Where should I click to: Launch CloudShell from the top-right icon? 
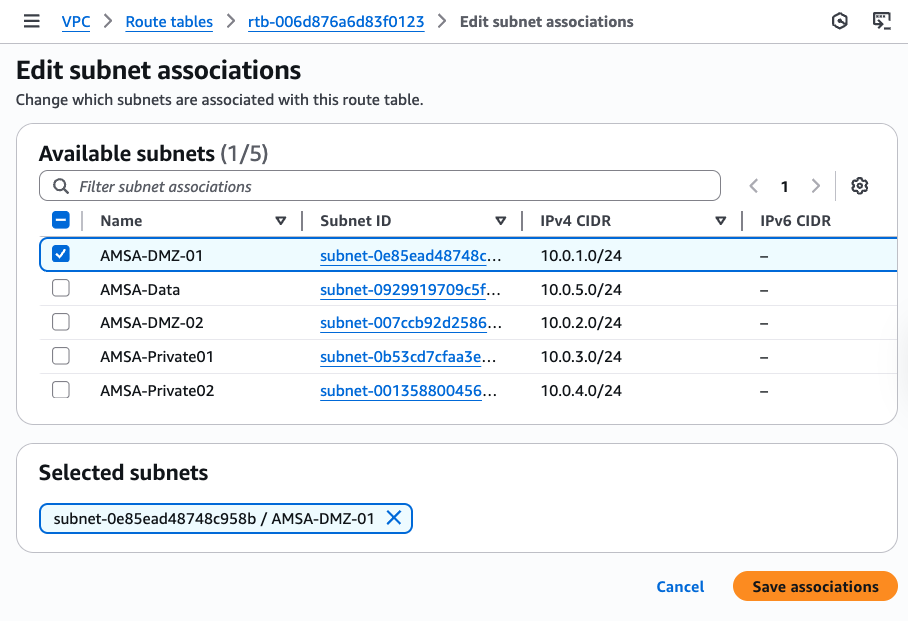pos(881,21)
